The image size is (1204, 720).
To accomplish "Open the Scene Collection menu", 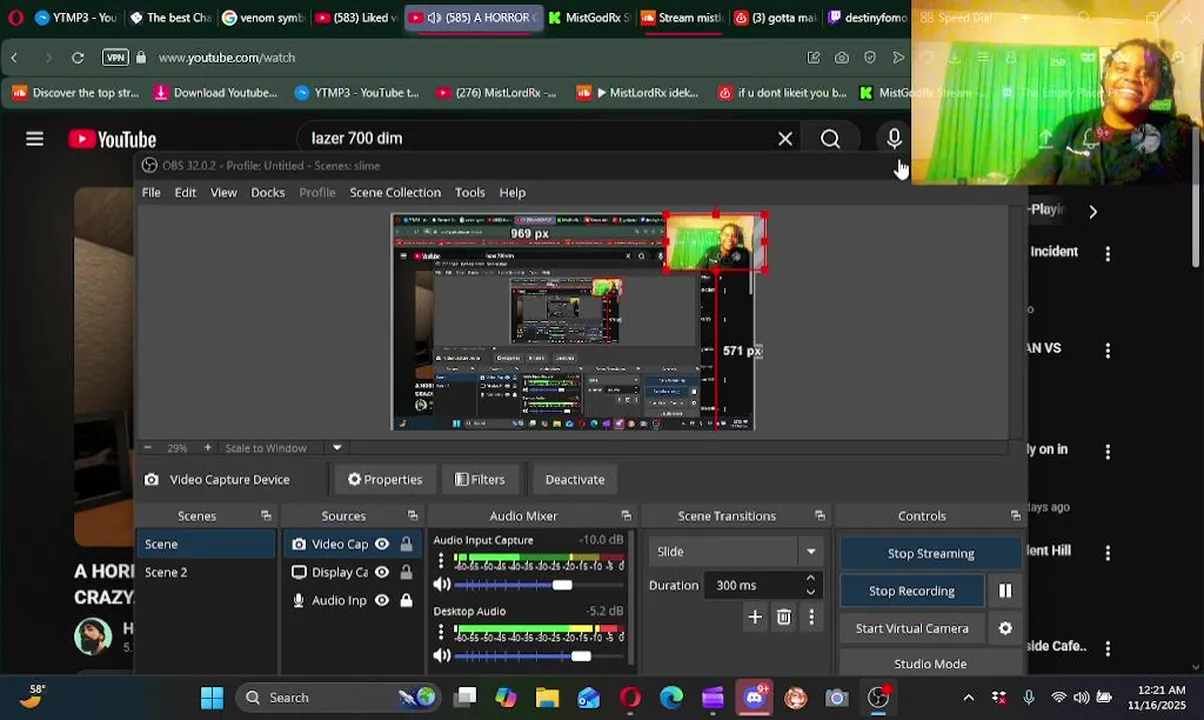I will tap(395, 192).
